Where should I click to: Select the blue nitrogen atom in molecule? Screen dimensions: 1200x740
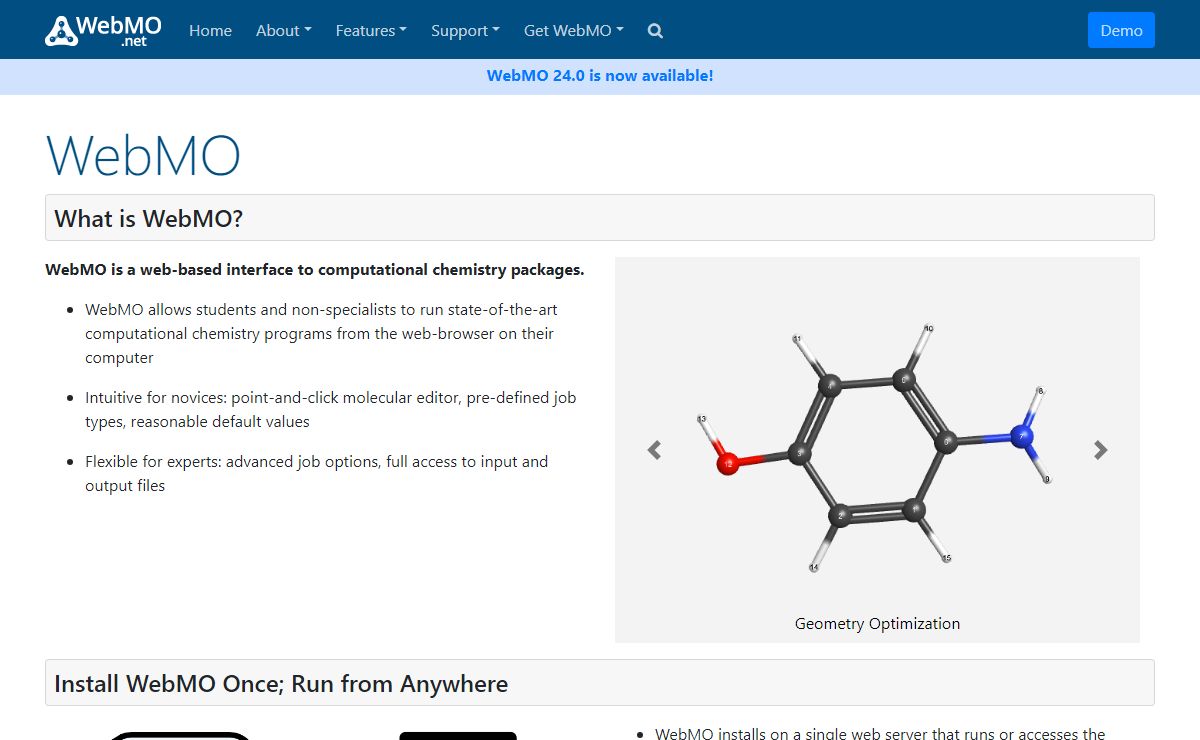(1021, 437)
